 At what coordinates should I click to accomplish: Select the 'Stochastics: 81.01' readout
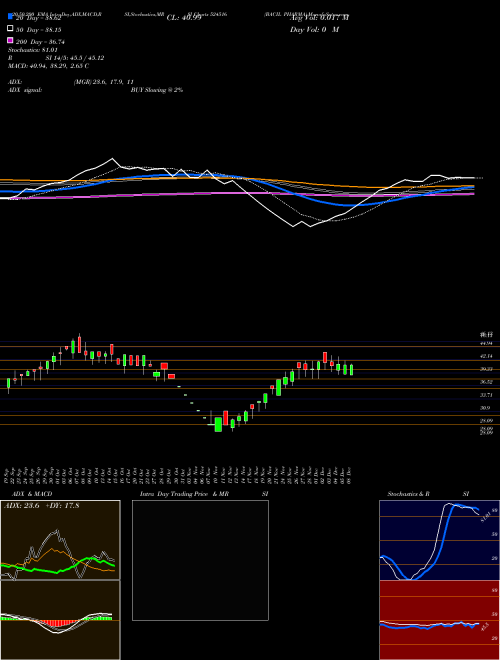pyautogui.click(x=32, y=50)
